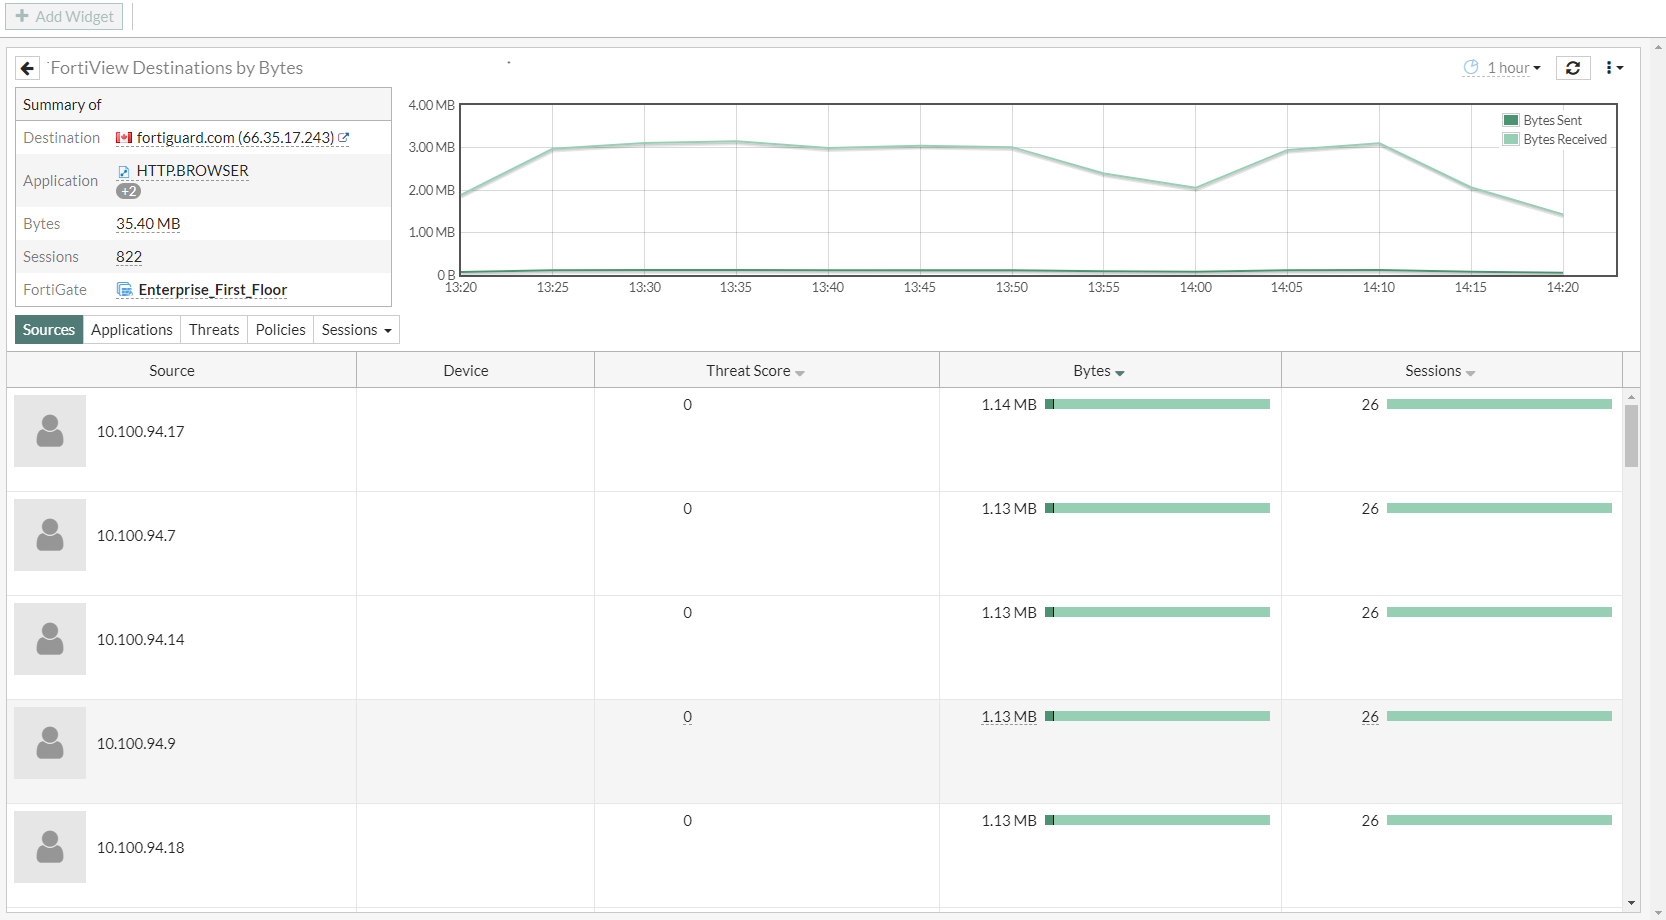The image size is (1666, 920).
Task: Click the Enterprise_First_Floor FortiGate icon
Action: tap(125, 290)
